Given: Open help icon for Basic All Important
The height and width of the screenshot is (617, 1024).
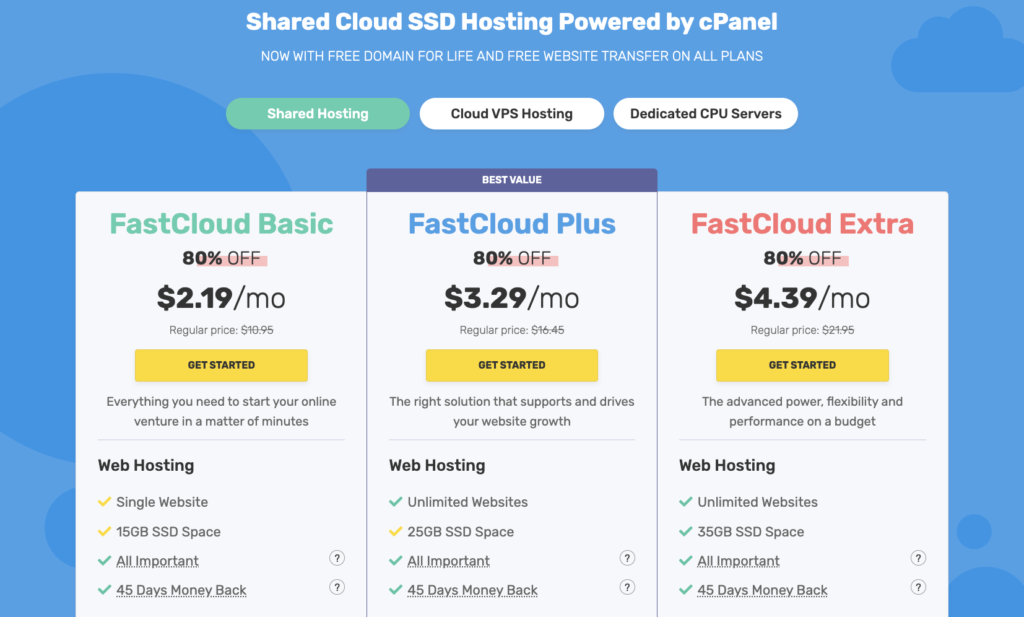Looking at the screenshot, I should [x=337, y=558].
